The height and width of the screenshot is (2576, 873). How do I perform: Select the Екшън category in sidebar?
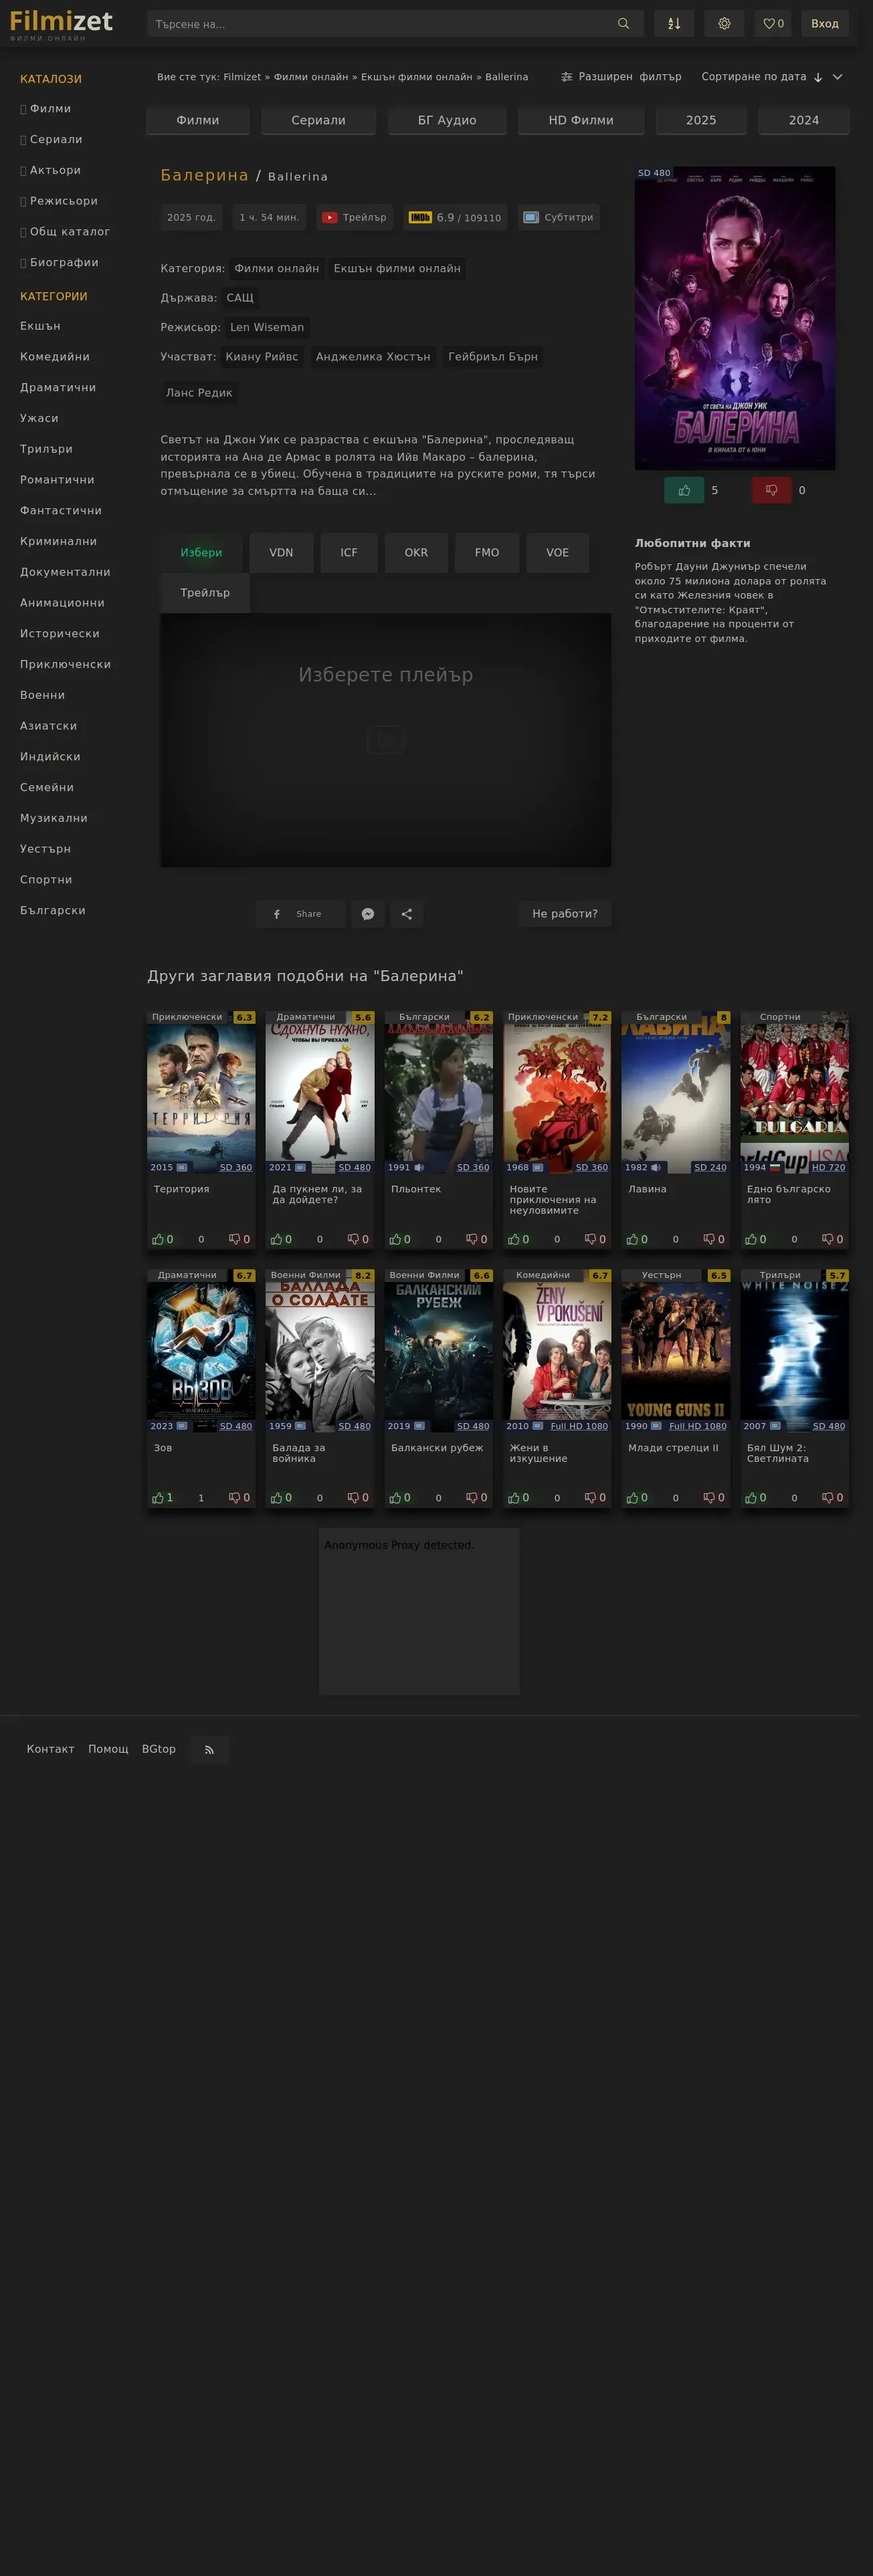pos(40,326)
